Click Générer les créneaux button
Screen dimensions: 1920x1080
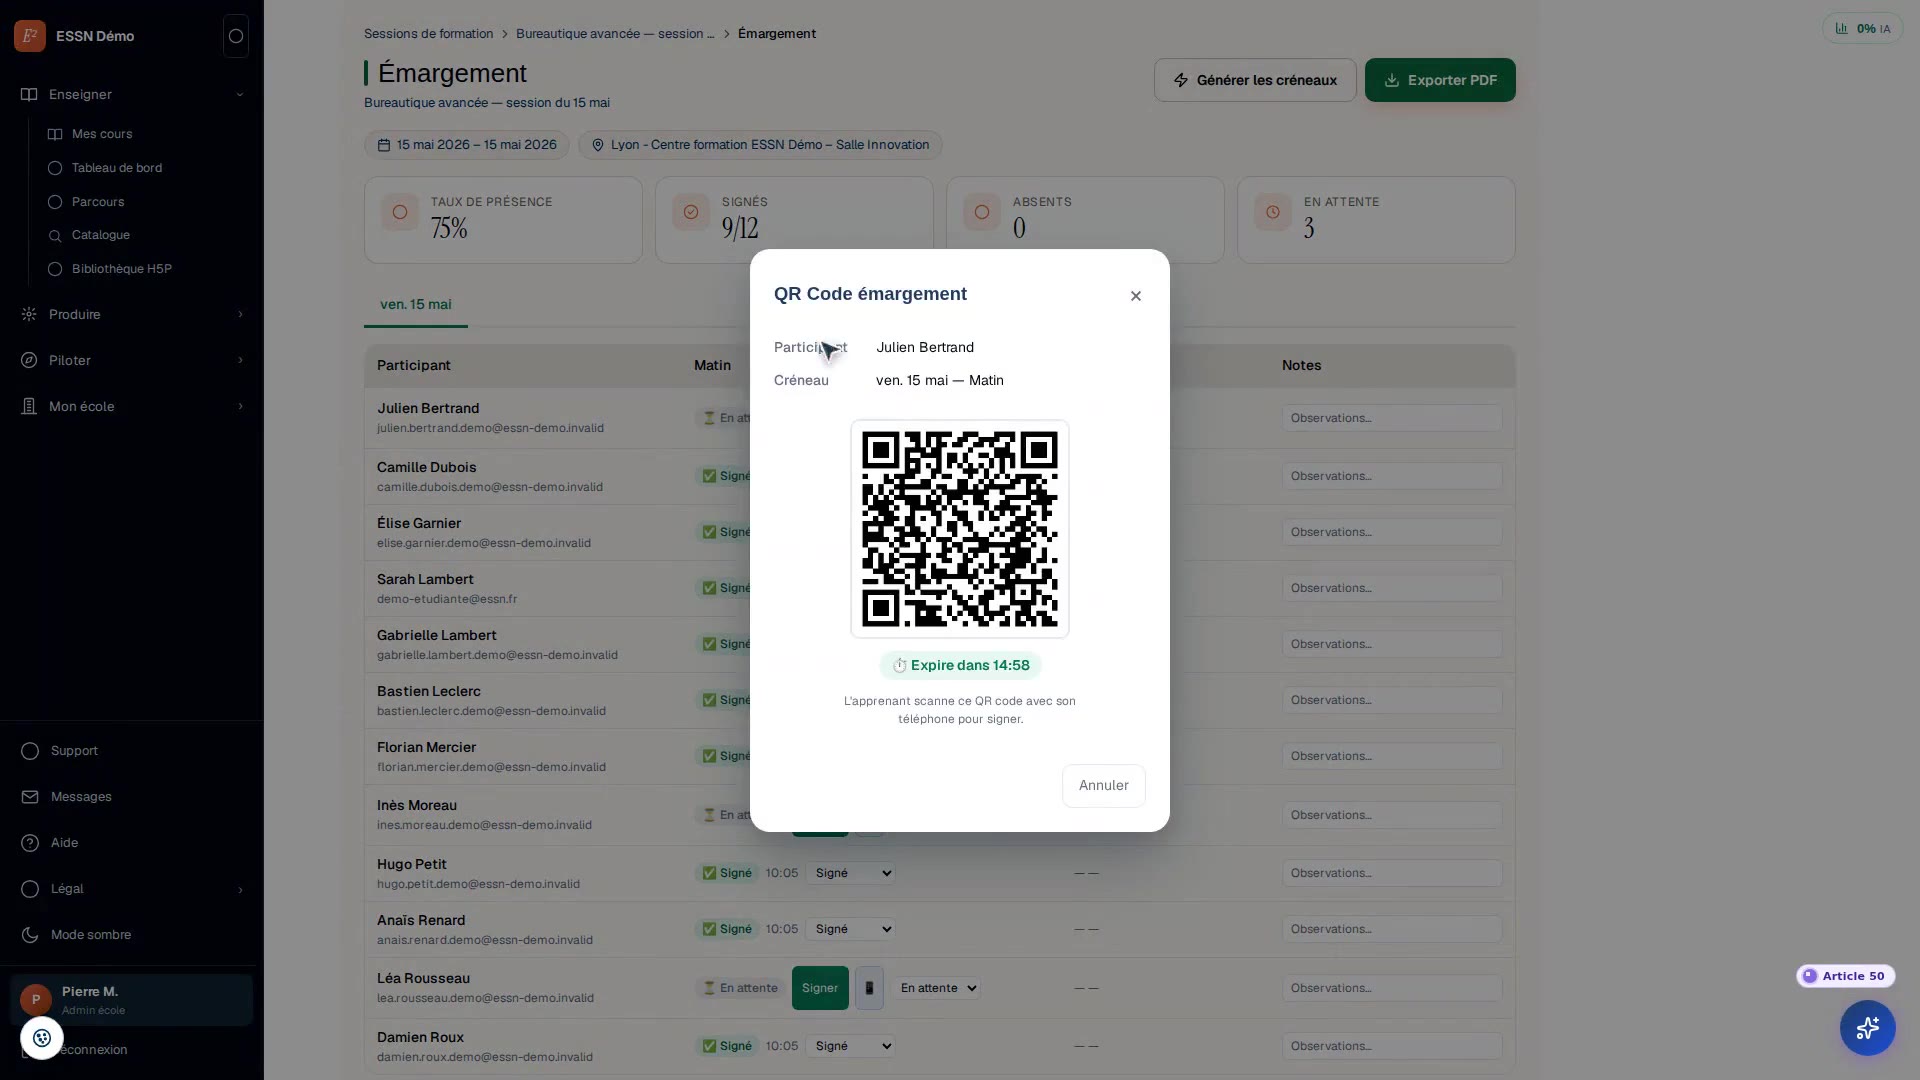point(1255,80)
